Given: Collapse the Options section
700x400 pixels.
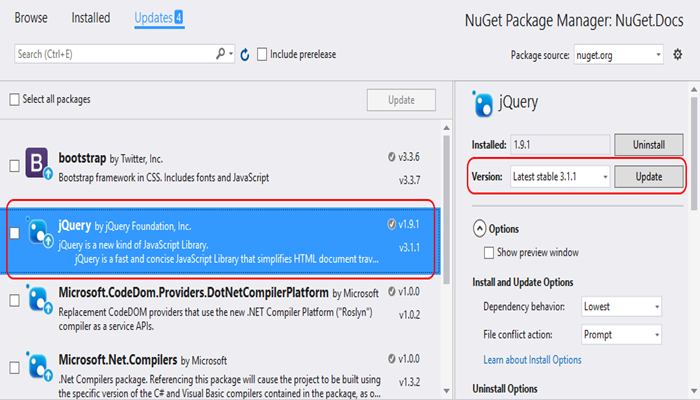Looking at the screenshot, I should (481, 228).
